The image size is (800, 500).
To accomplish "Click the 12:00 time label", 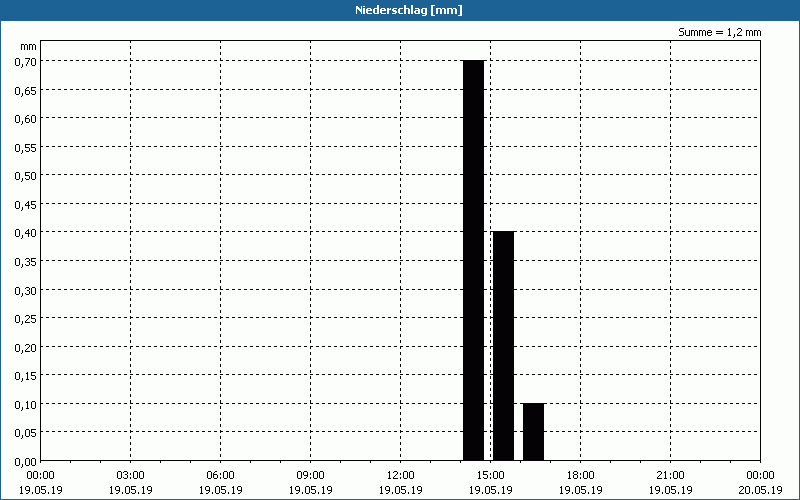I will 401,475.
